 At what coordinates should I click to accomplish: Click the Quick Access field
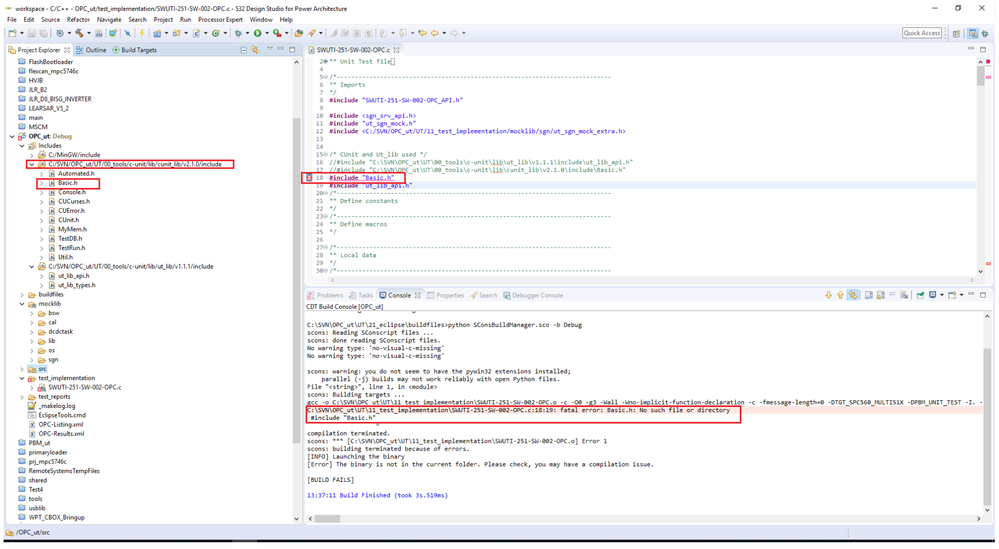coord(922,33)
